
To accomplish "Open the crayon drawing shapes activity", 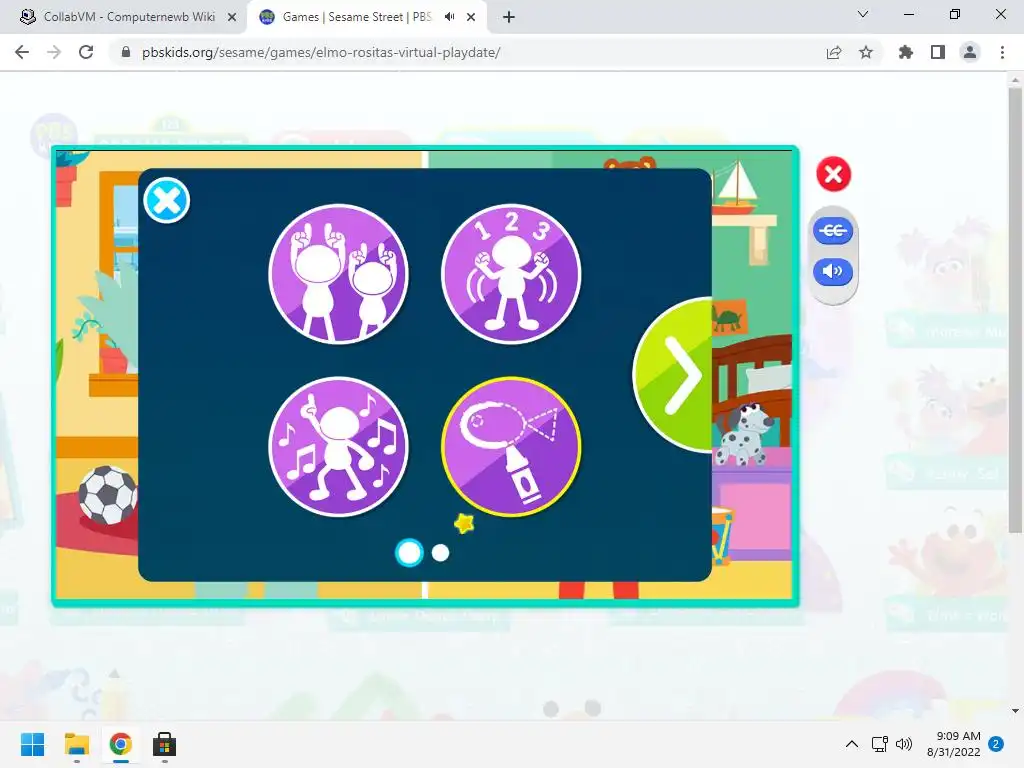I will pos(511,447).
